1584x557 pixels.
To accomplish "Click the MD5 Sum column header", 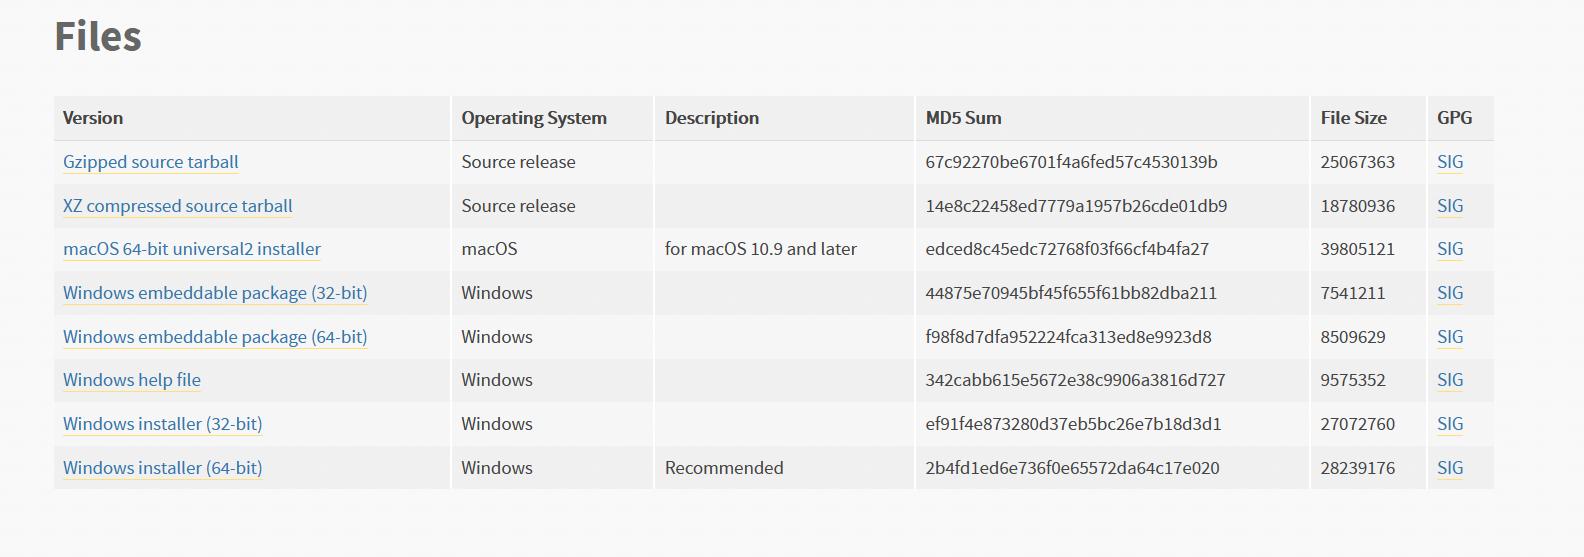I will pos(963,118).
